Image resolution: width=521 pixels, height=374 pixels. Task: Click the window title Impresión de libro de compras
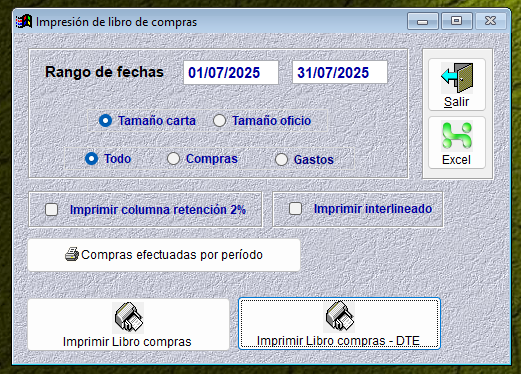tap(116, 22)
